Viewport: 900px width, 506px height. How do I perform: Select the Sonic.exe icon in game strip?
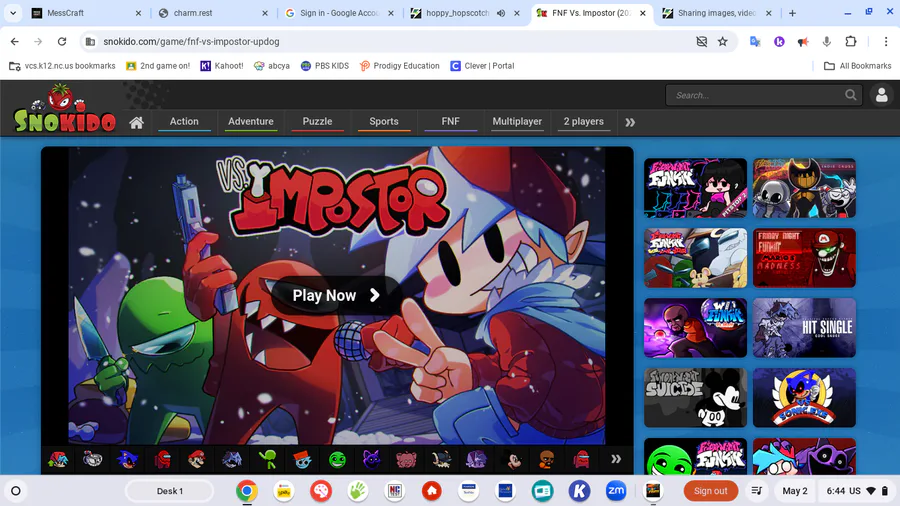127,459
